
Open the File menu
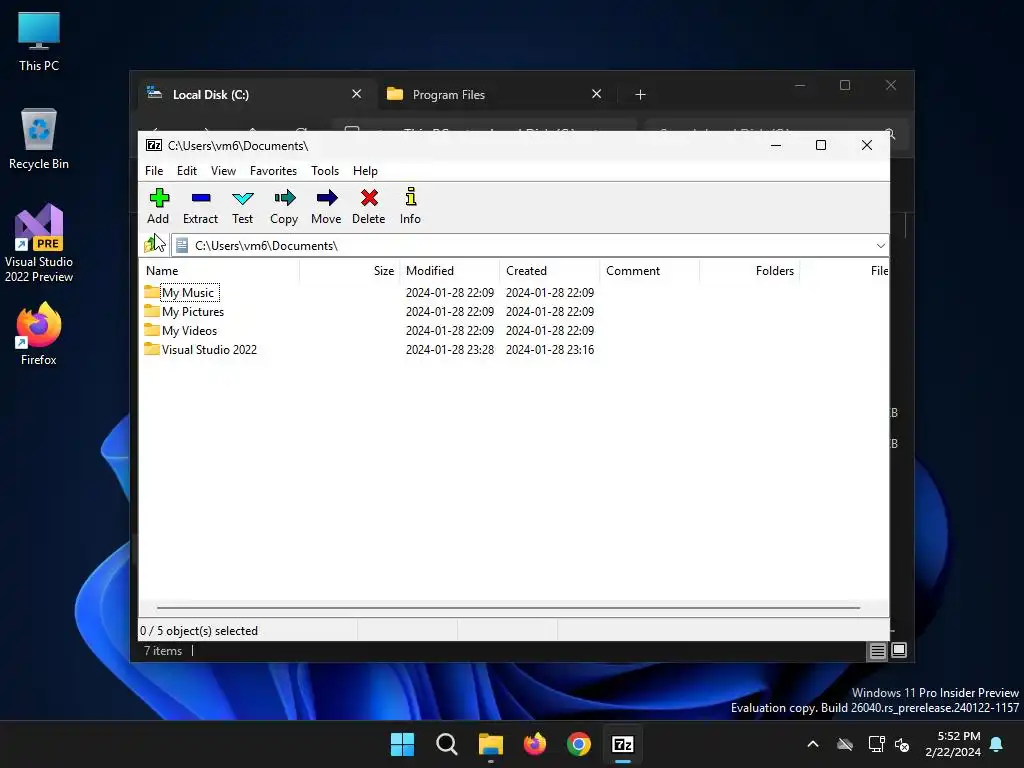(154, 170)
